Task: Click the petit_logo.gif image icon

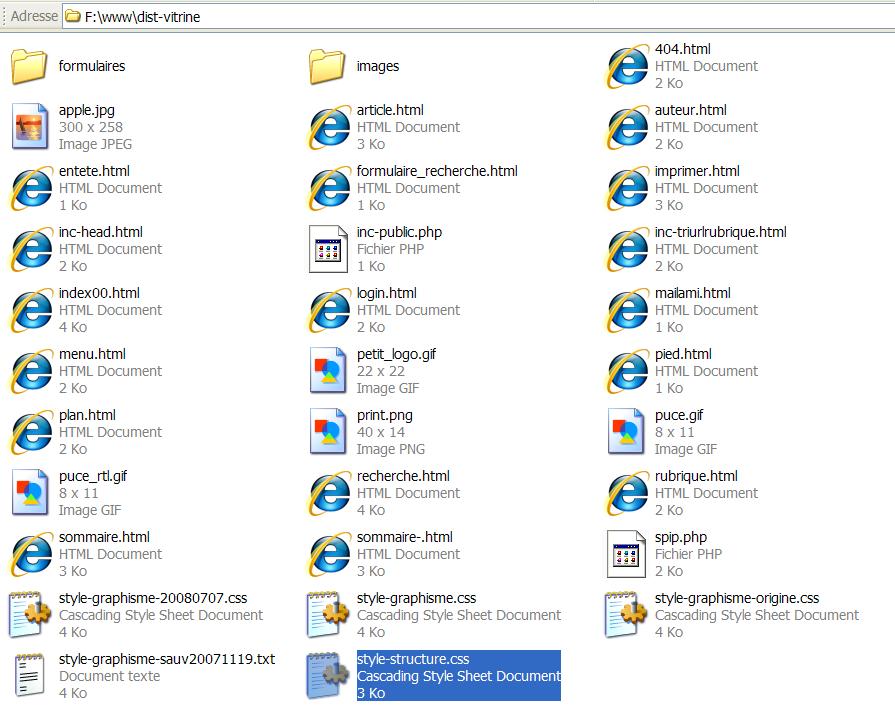Action: click(x=328, y=370)
